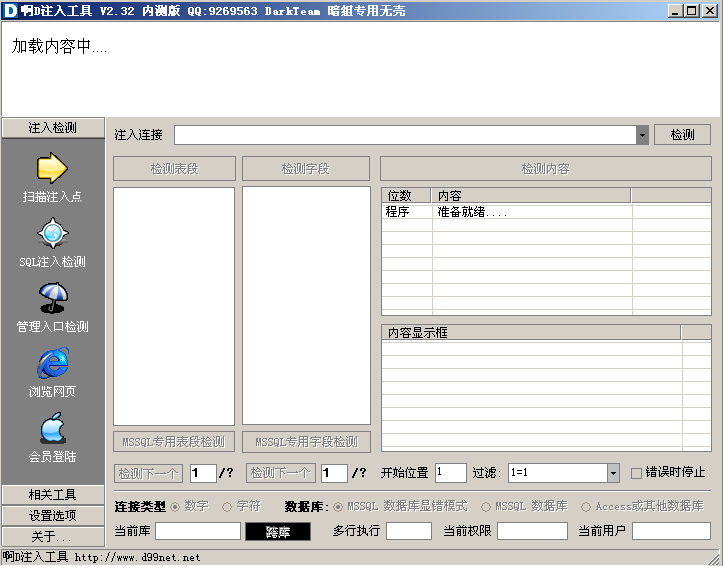Select the SQL注入检测 compass icon
Image resolution: width=723 pixels, height=566 pixels.
pos(53,233)
